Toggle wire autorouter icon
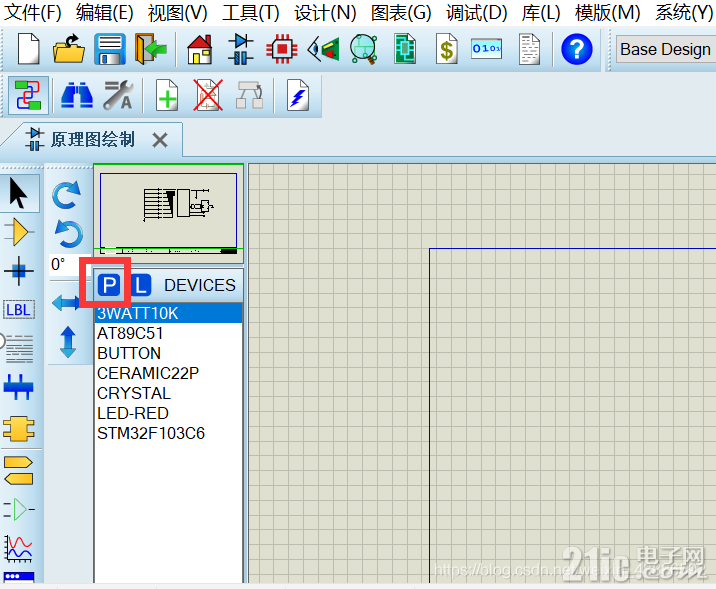The image size is (716, 589). click(x=28, y=95)
